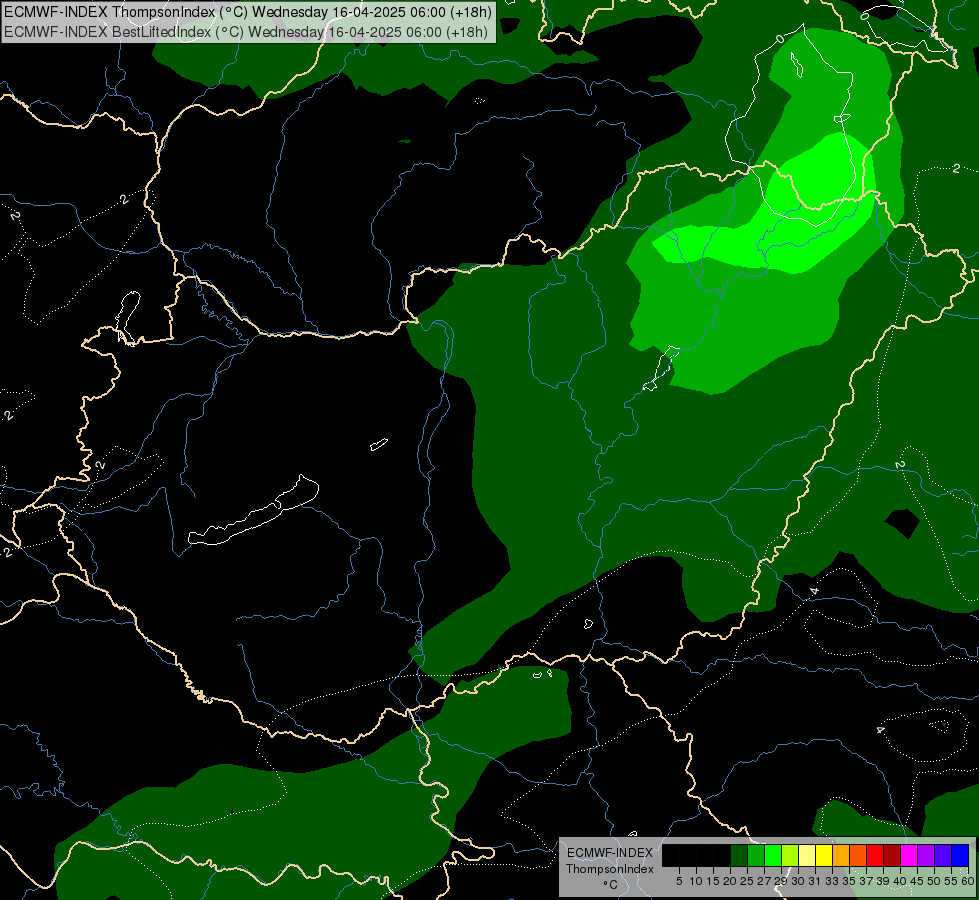
Task: Click the legend tick label 31
Action: point(815,881)
